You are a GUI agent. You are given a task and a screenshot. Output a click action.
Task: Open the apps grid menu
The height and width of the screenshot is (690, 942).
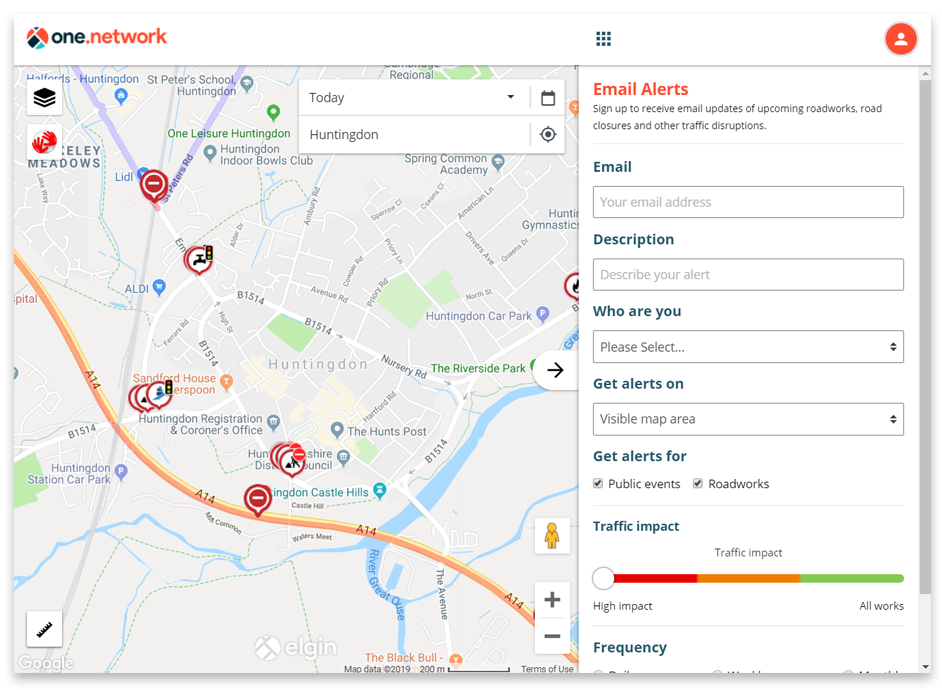coord(603,39)
